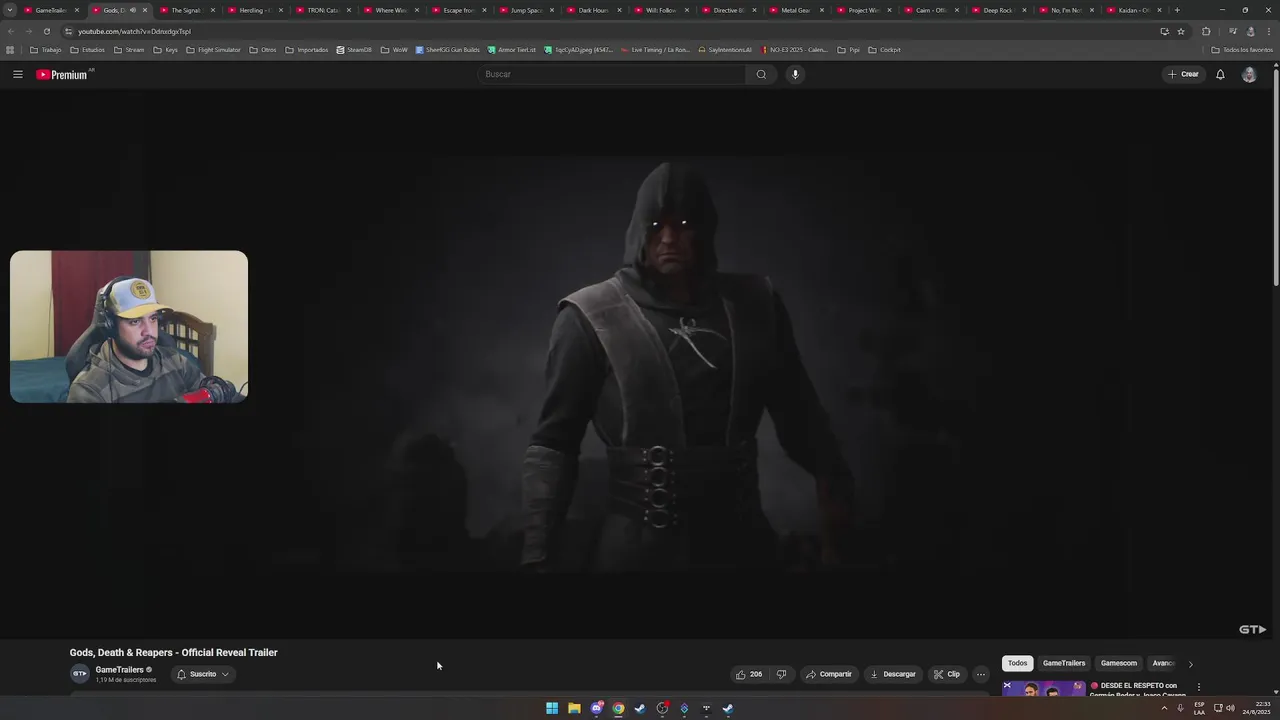The height and width of the screenshot is (720, 1280).
Task: Switch to The Signal tab
Action: (186, 10)
